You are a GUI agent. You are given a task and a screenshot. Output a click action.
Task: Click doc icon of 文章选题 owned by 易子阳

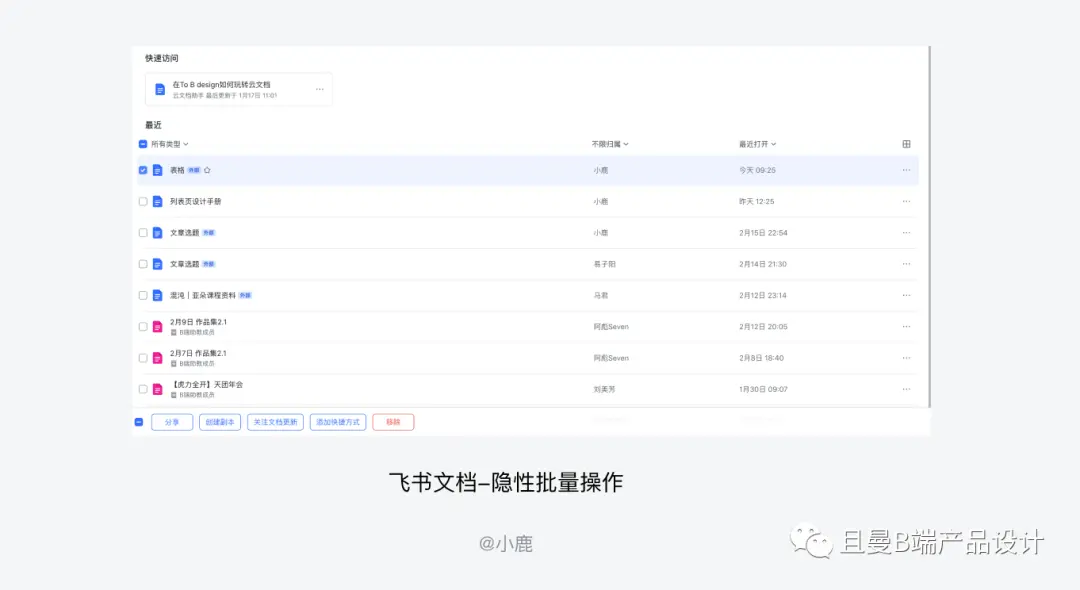coord(158,264)
